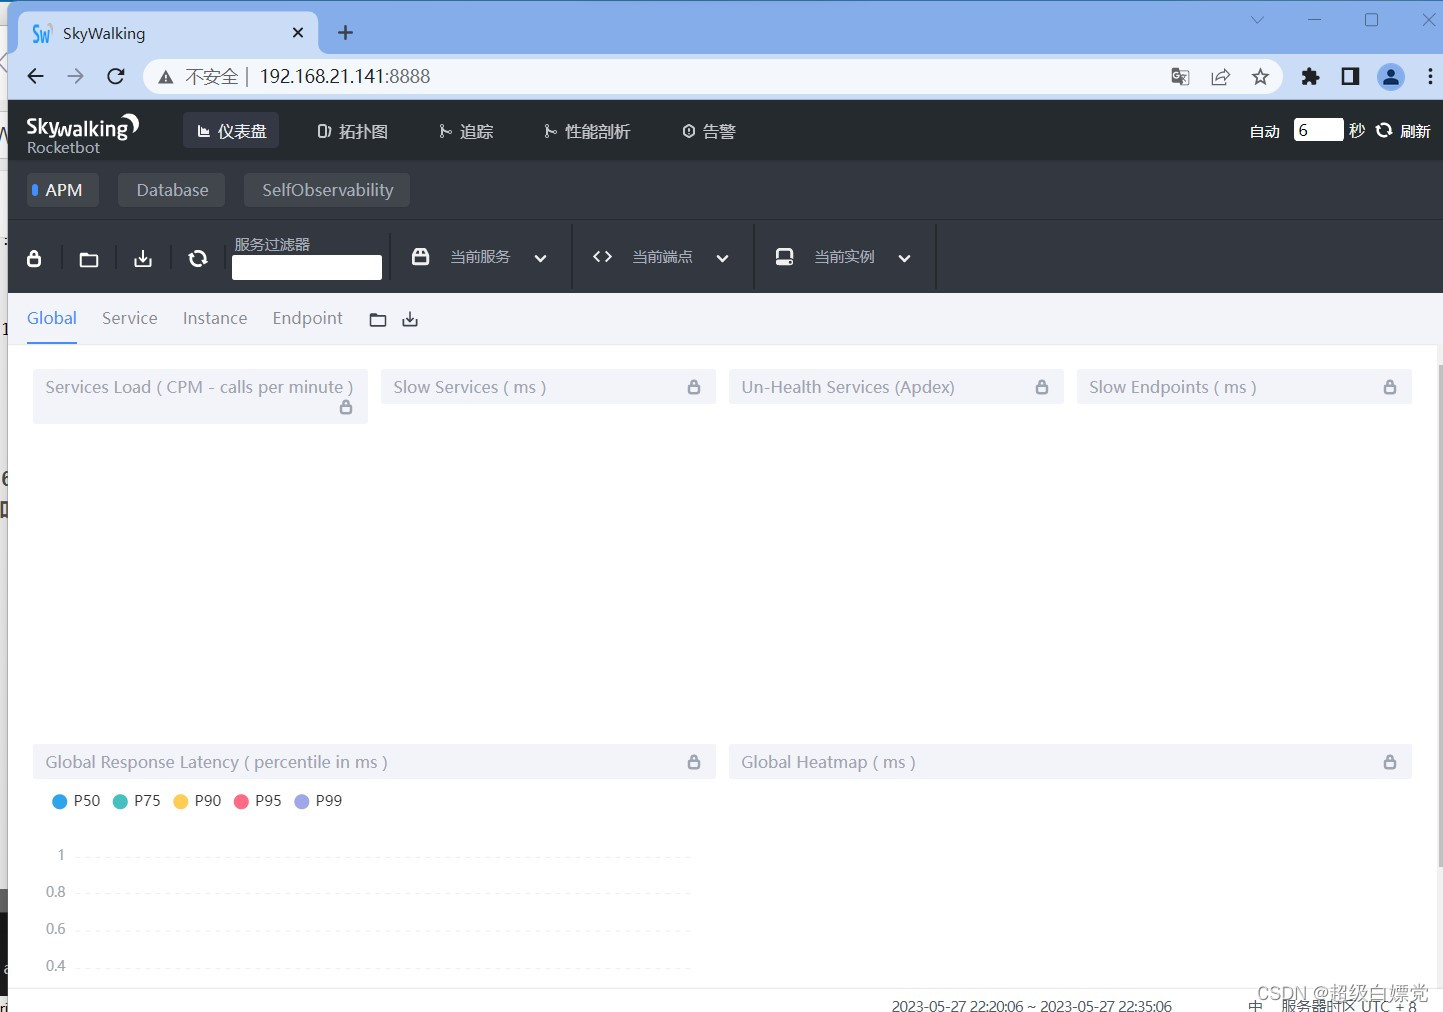This screenshot has width=1443, height=1012.
Task: Open the folder icon next to service filter
Action: pos(88,257)
